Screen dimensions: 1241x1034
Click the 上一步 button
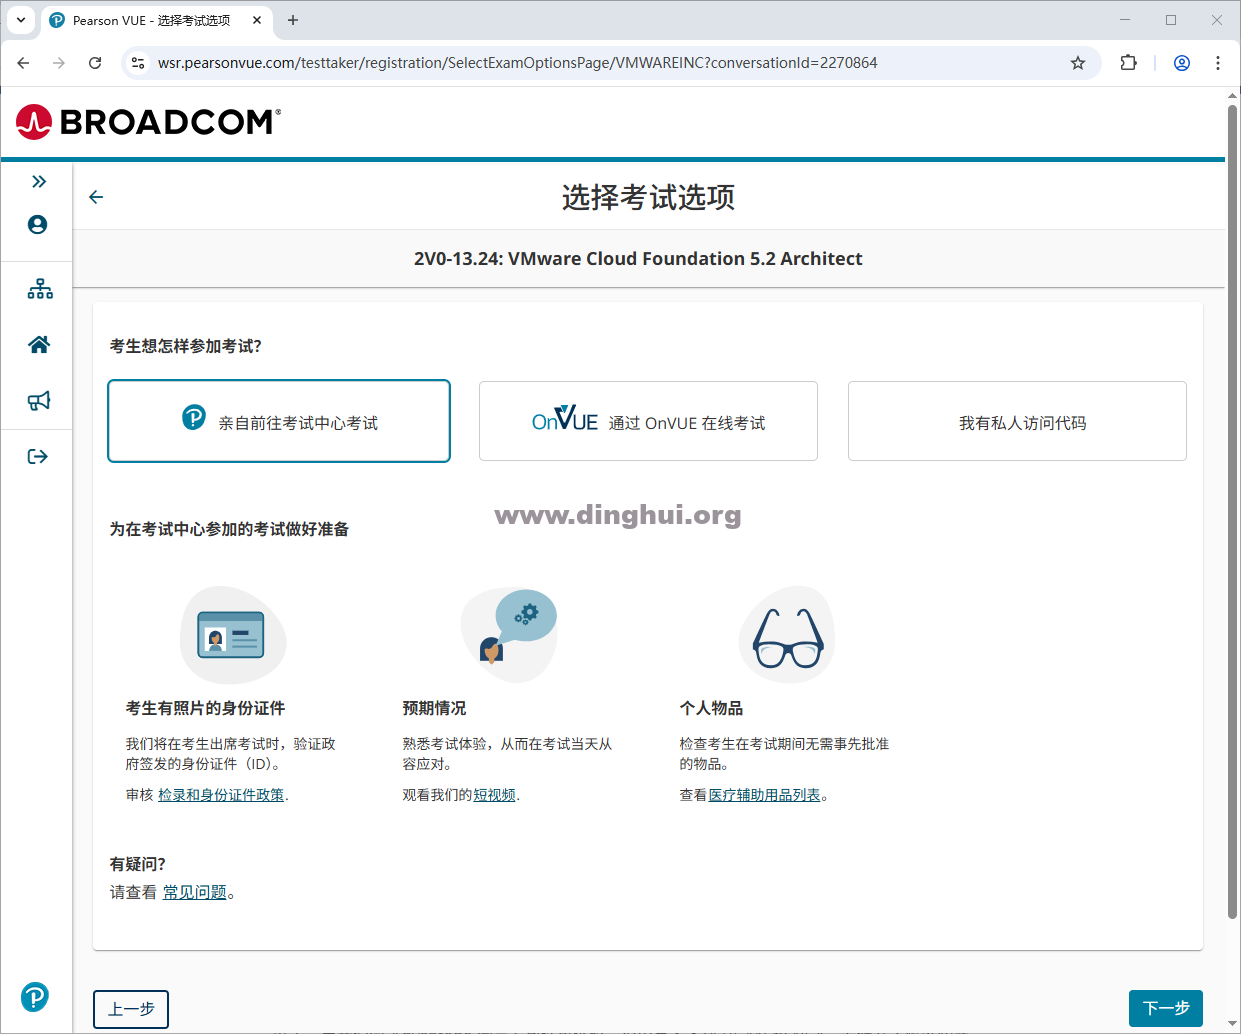tap(131, 1009)
